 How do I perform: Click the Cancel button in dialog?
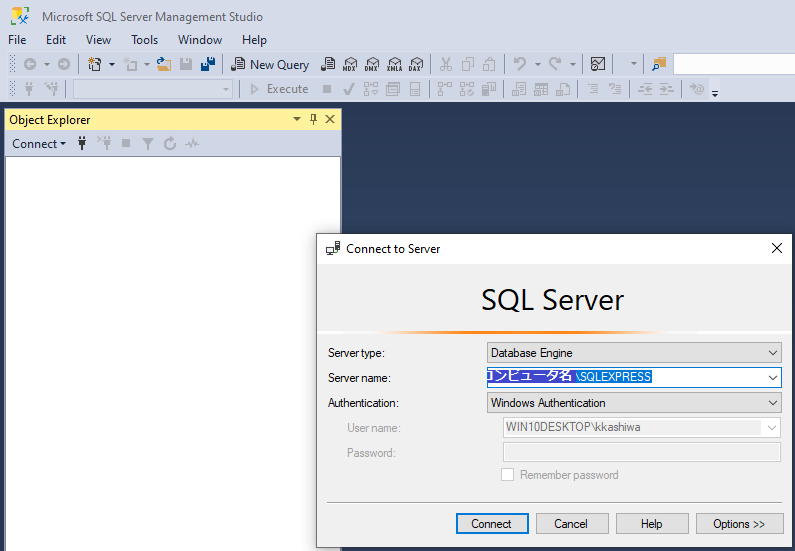point(571,524)
